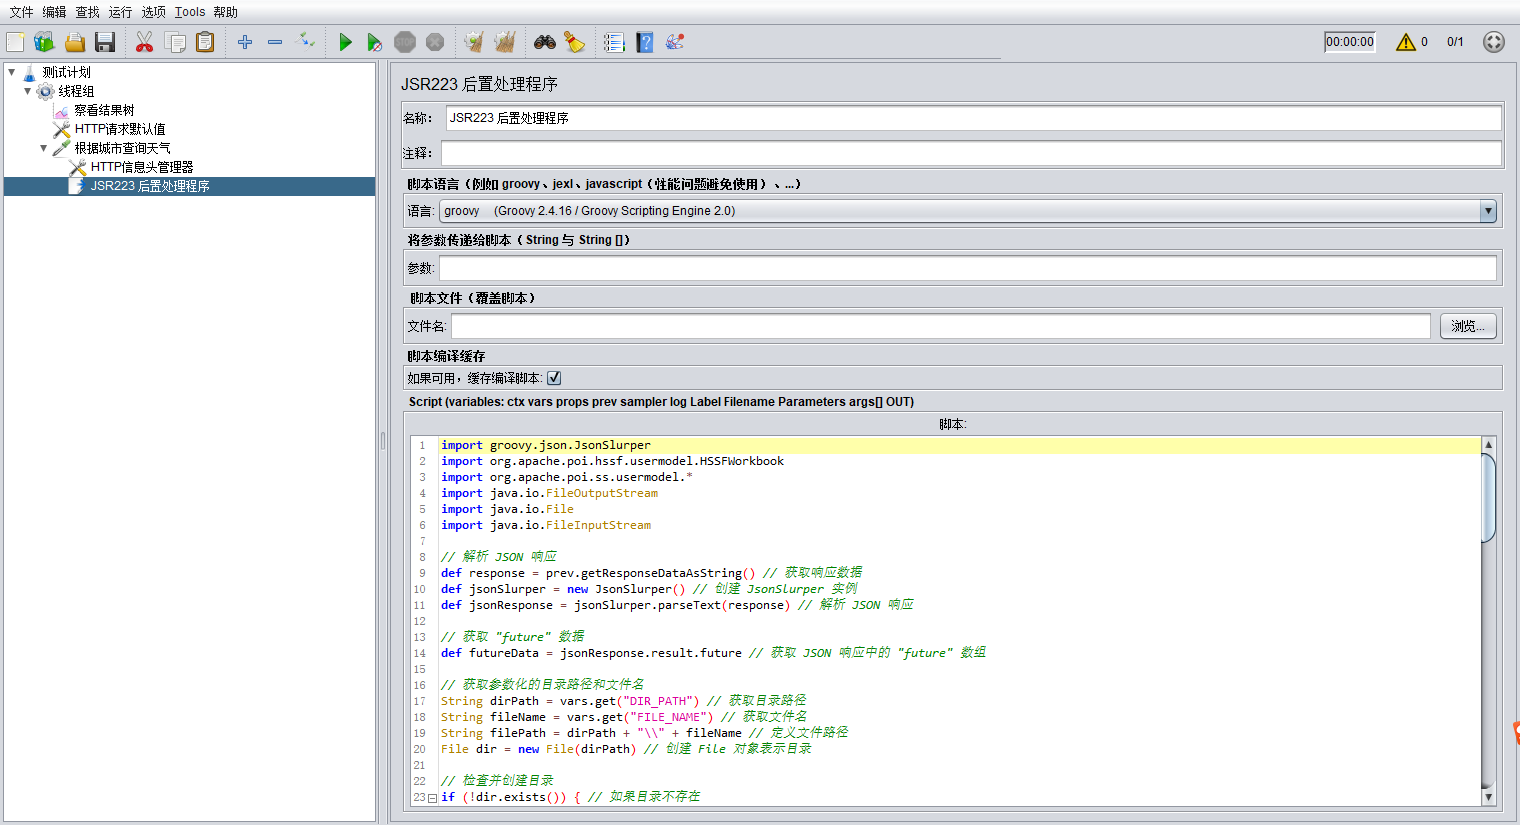Image resolution: width=1520 pixels, height=825 pixels.
Task: Click the yellow warning triangle log icon
Action: click(x=1406, y=42)
